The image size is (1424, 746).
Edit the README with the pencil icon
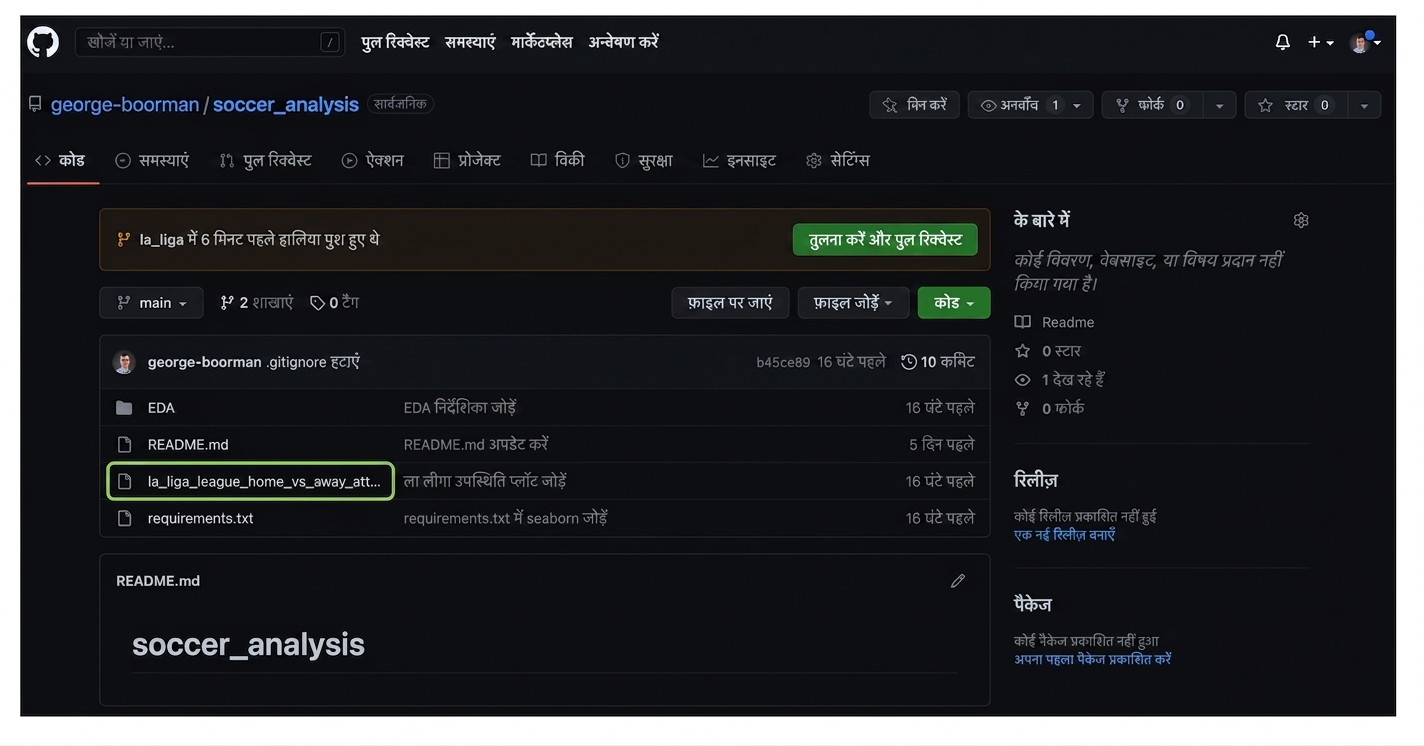(x=958, y=581)
